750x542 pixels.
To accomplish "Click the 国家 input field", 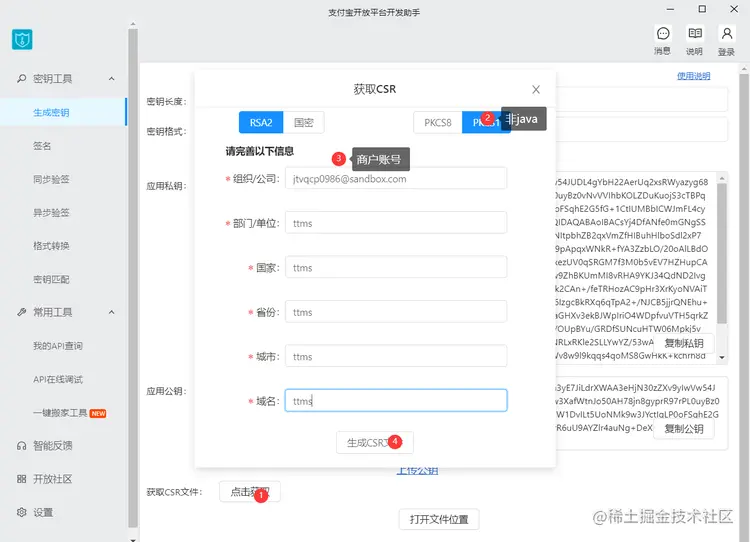I will [396, 267].
